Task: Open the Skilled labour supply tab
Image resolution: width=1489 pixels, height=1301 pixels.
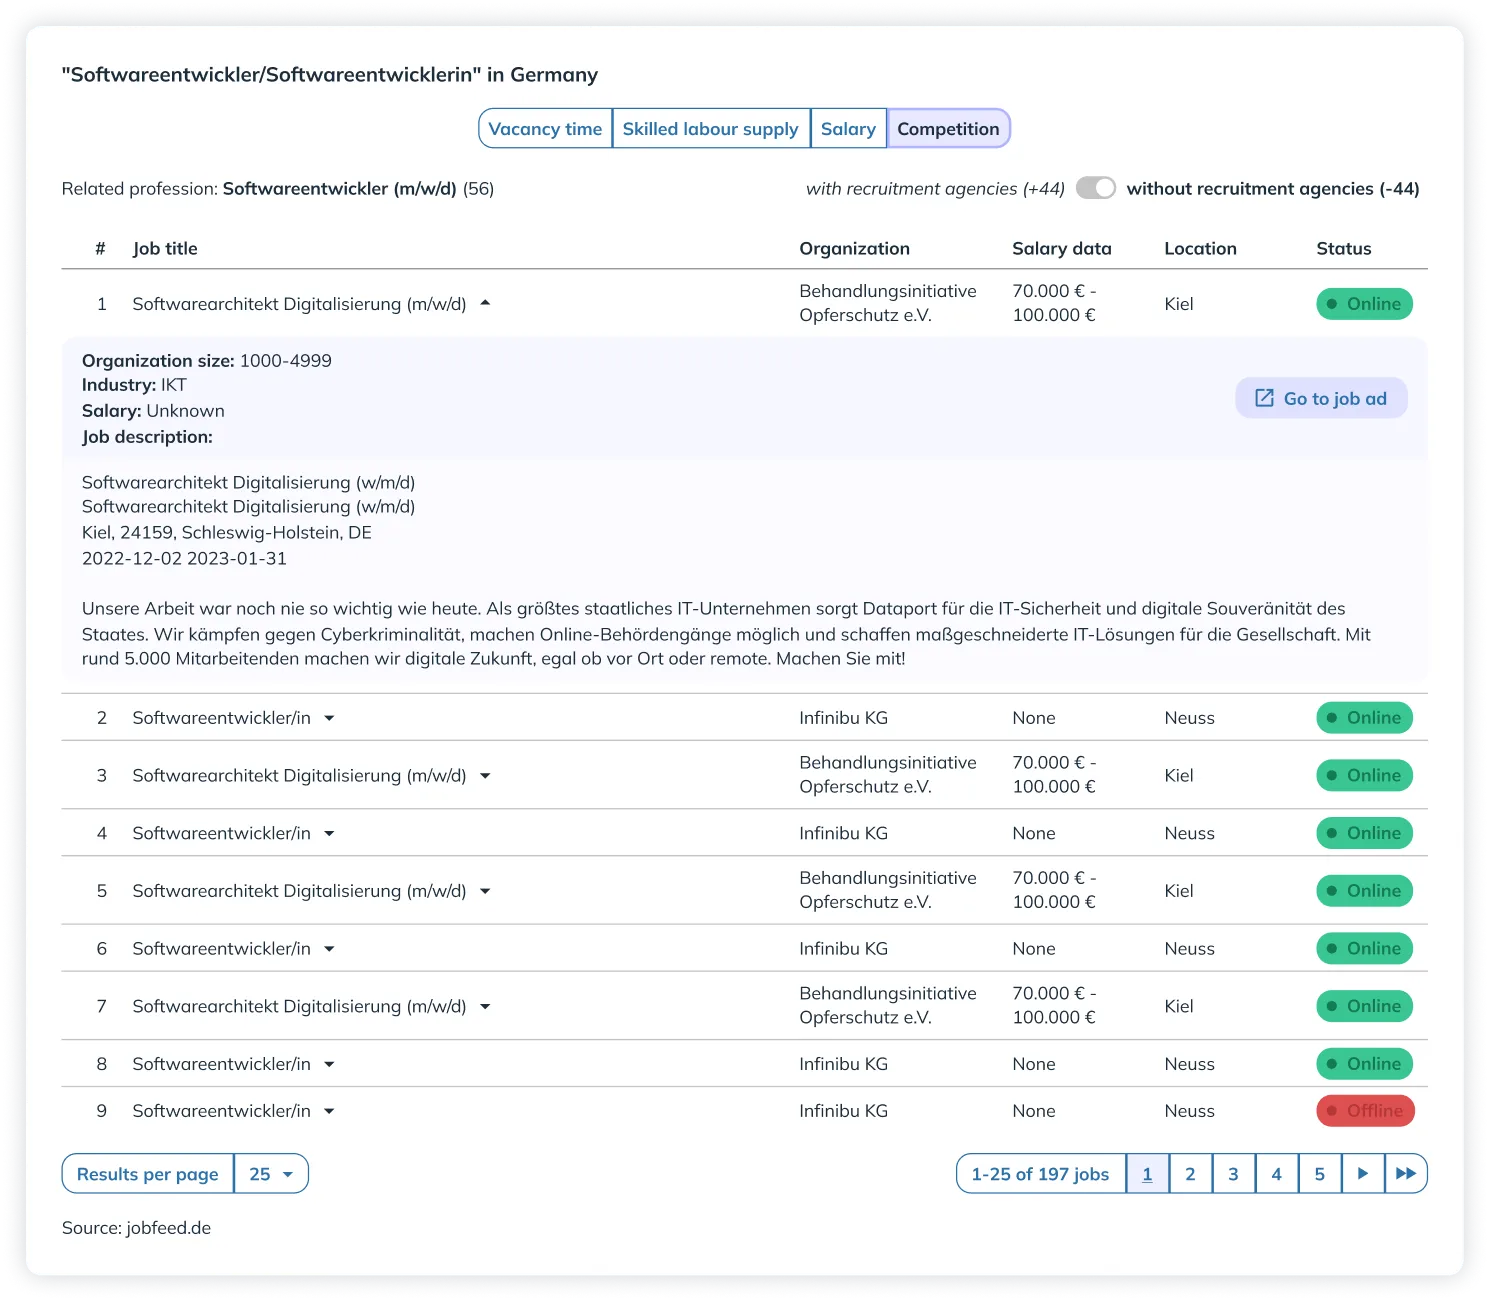Action: point(710,129)
